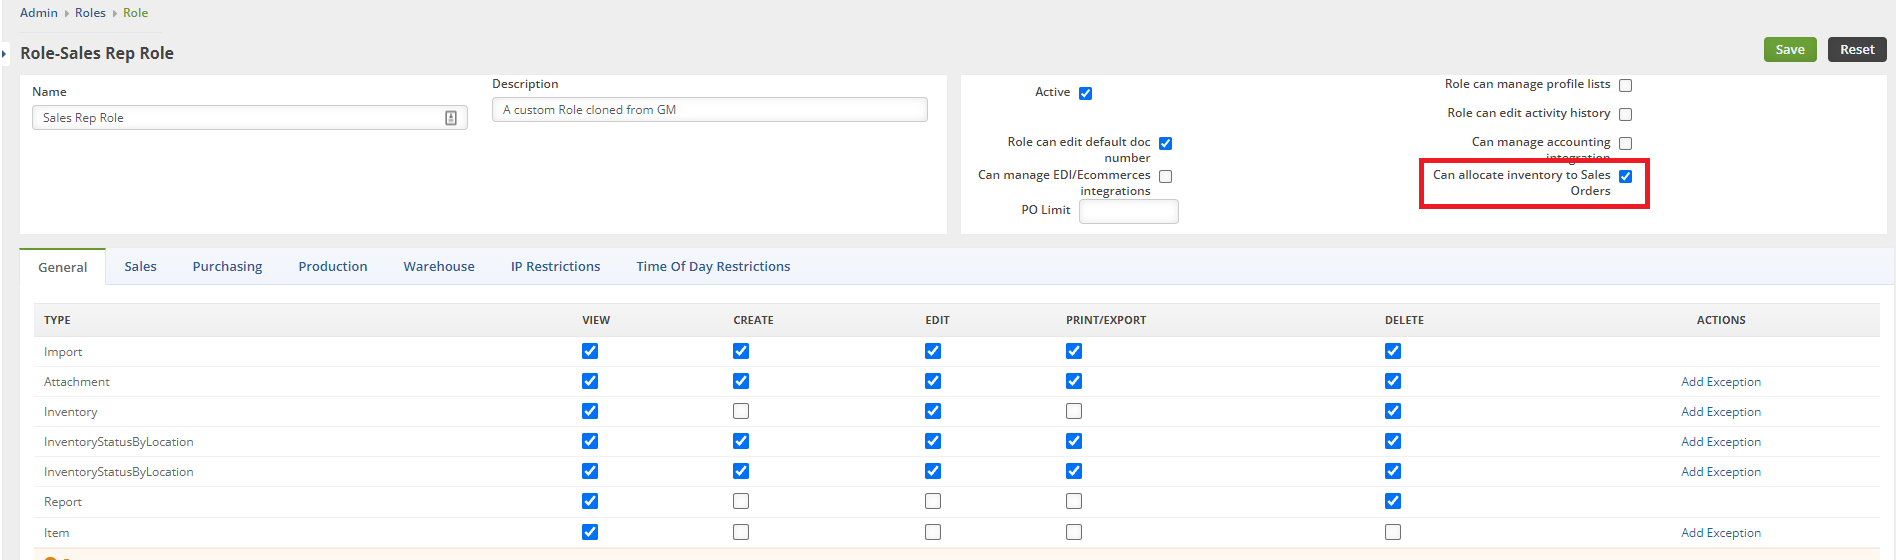Uncheck Delete permission for Report row

(1393, 501)
